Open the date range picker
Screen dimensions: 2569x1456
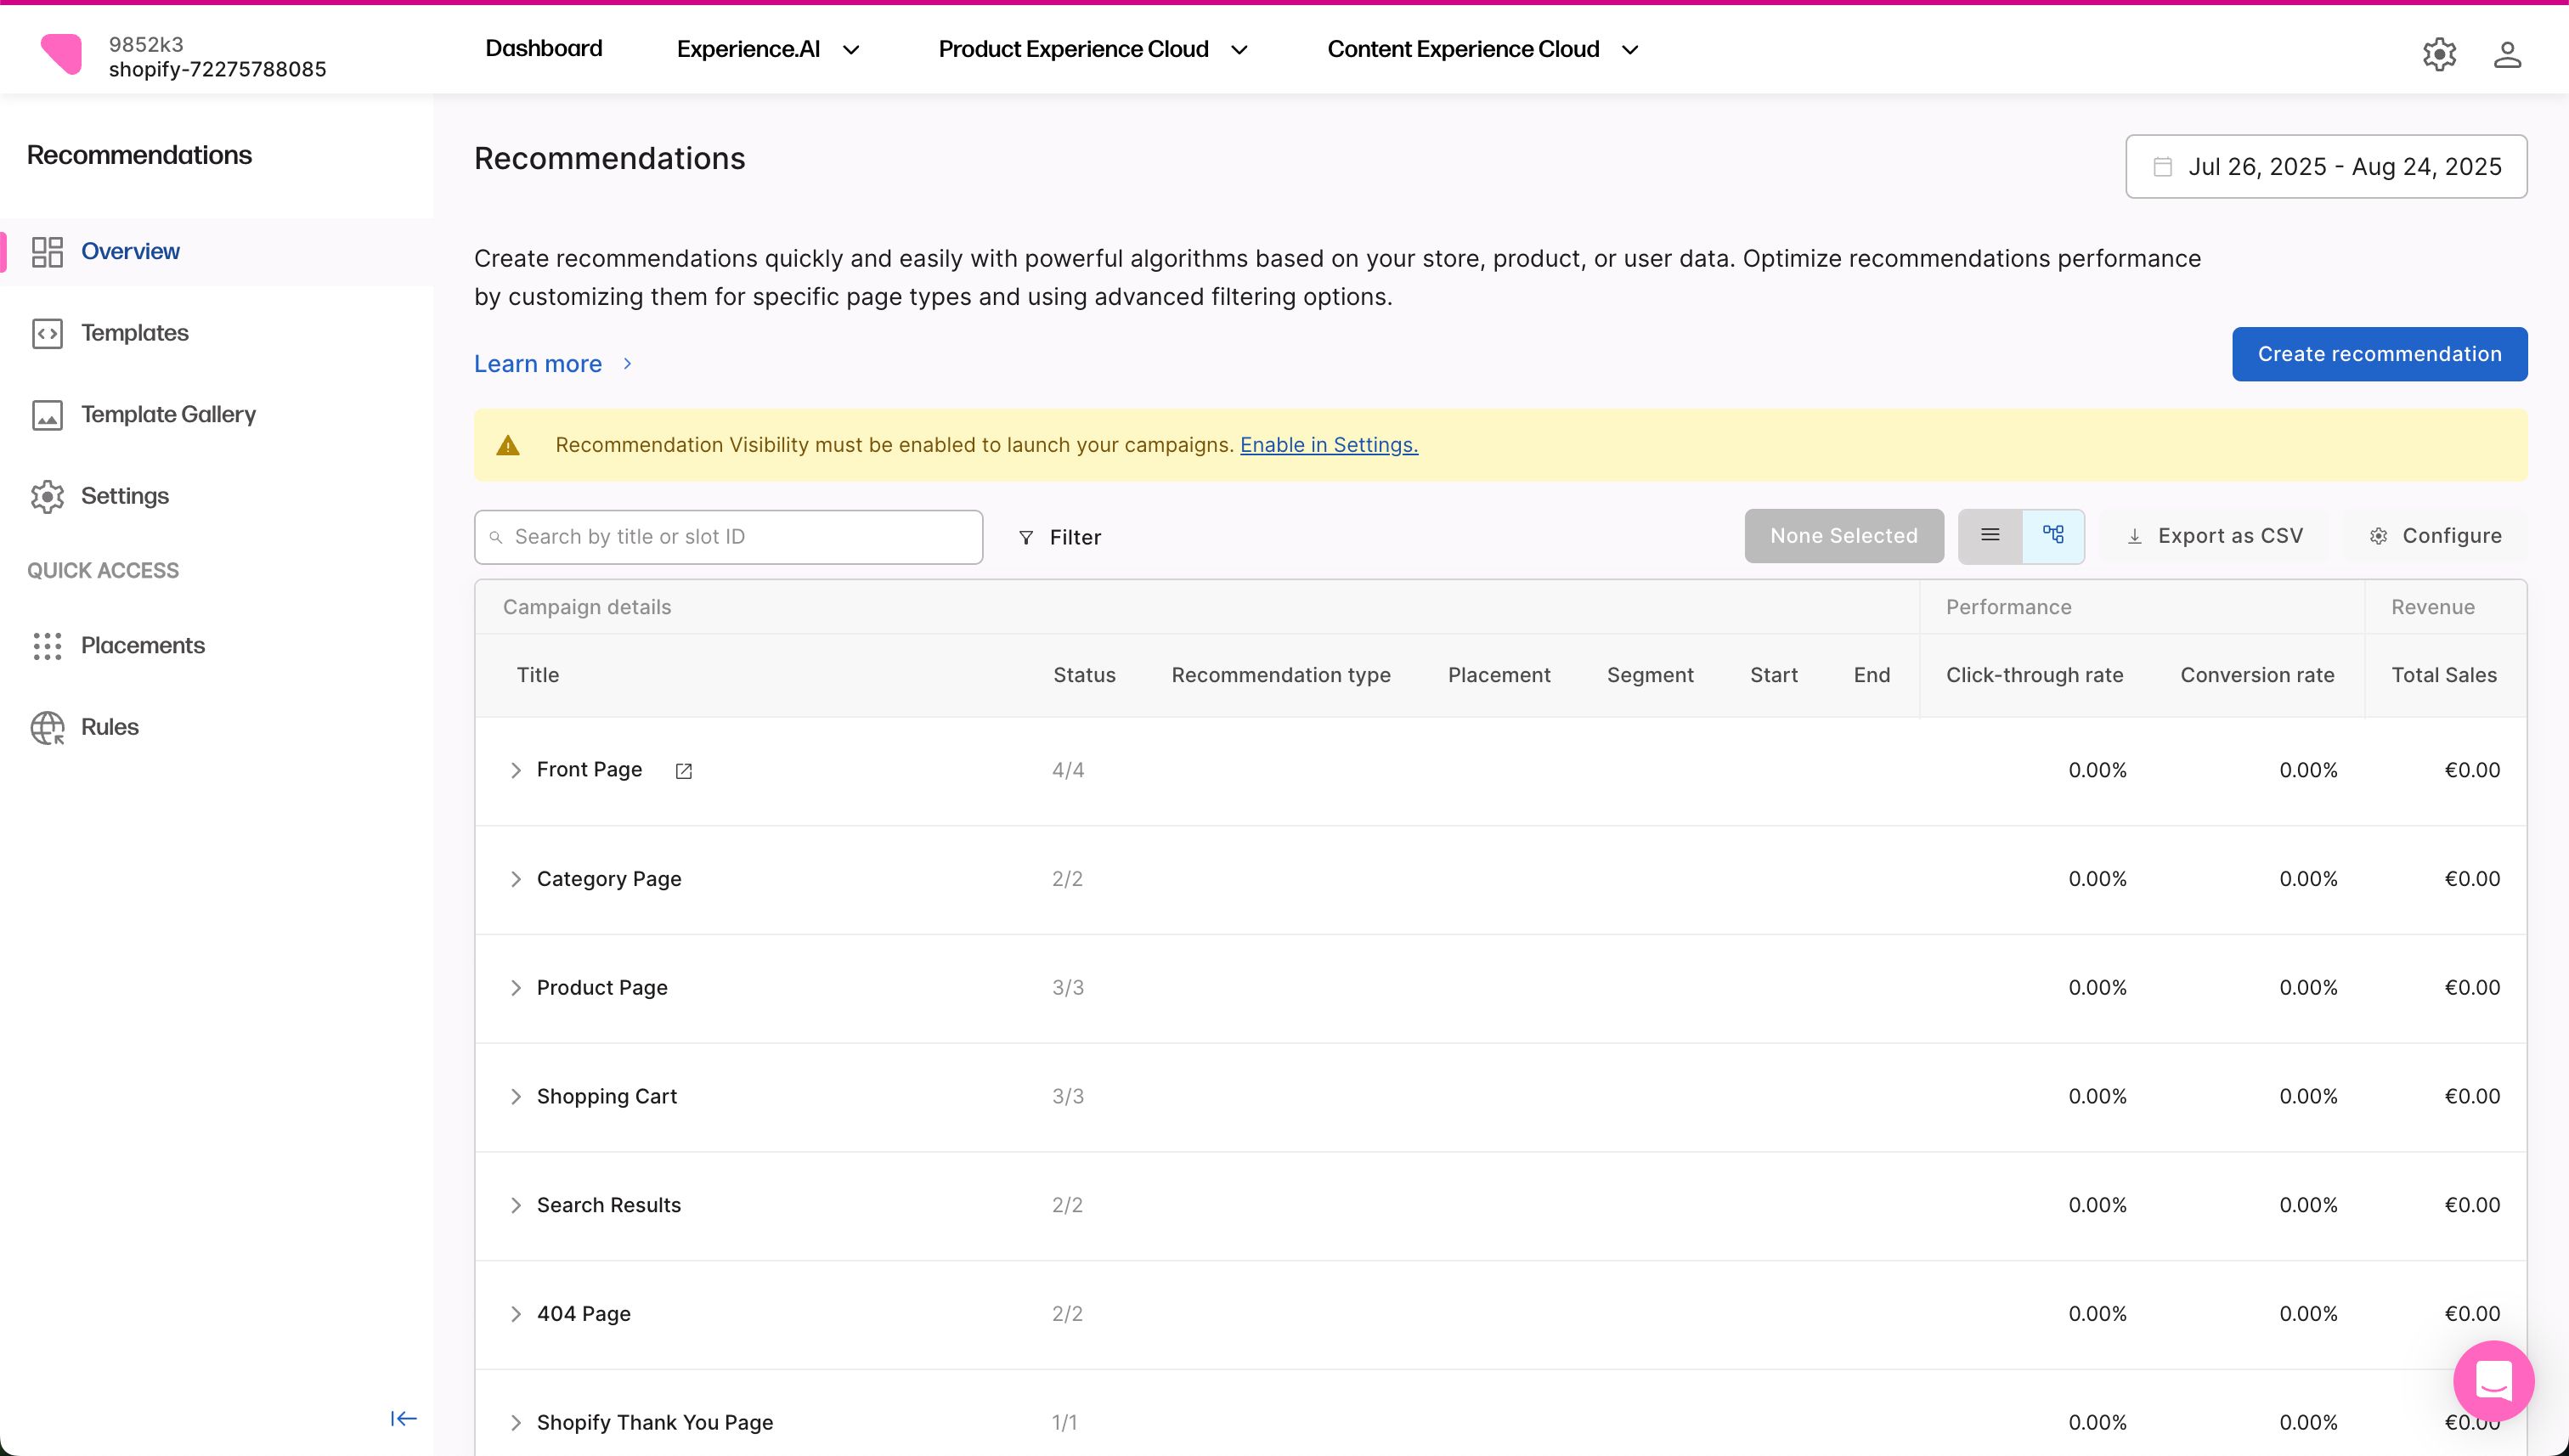2326,167
